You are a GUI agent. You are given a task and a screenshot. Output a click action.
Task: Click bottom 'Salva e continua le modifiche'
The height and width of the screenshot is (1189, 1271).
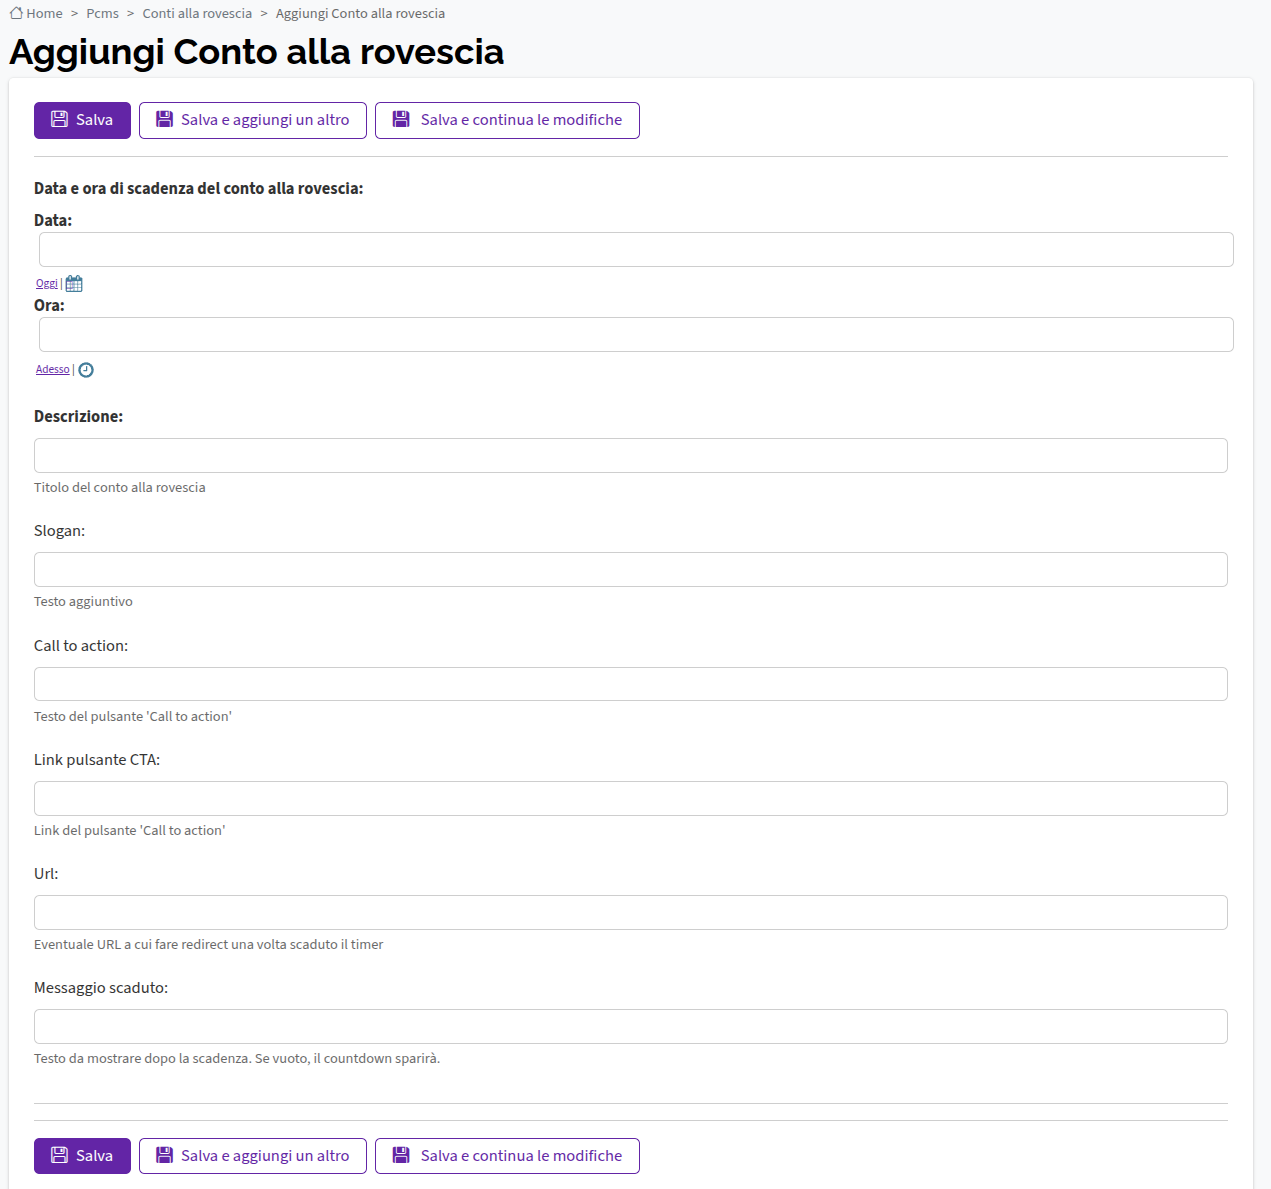[507, 1156]
